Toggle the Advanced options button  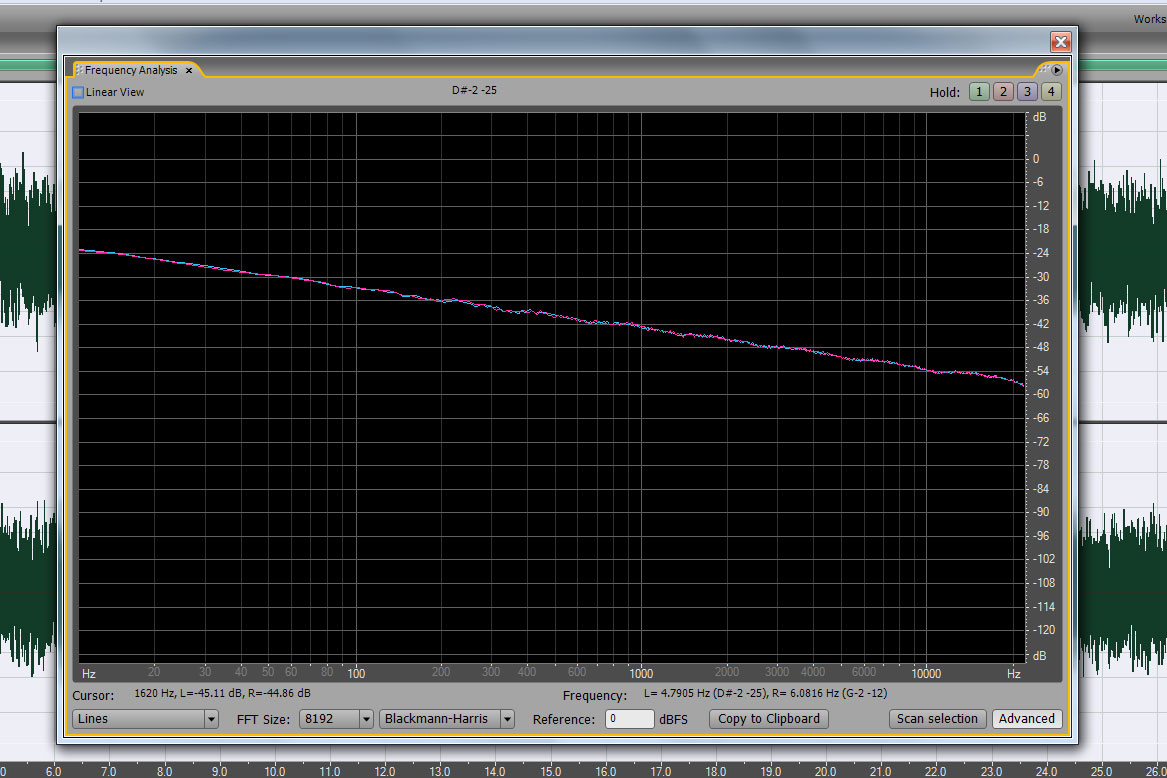click(x=1026, y=719)
